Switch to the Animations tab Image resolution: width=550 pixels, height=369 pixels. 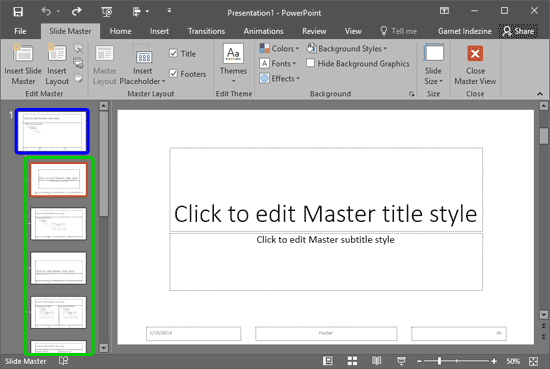coord(263,31)
